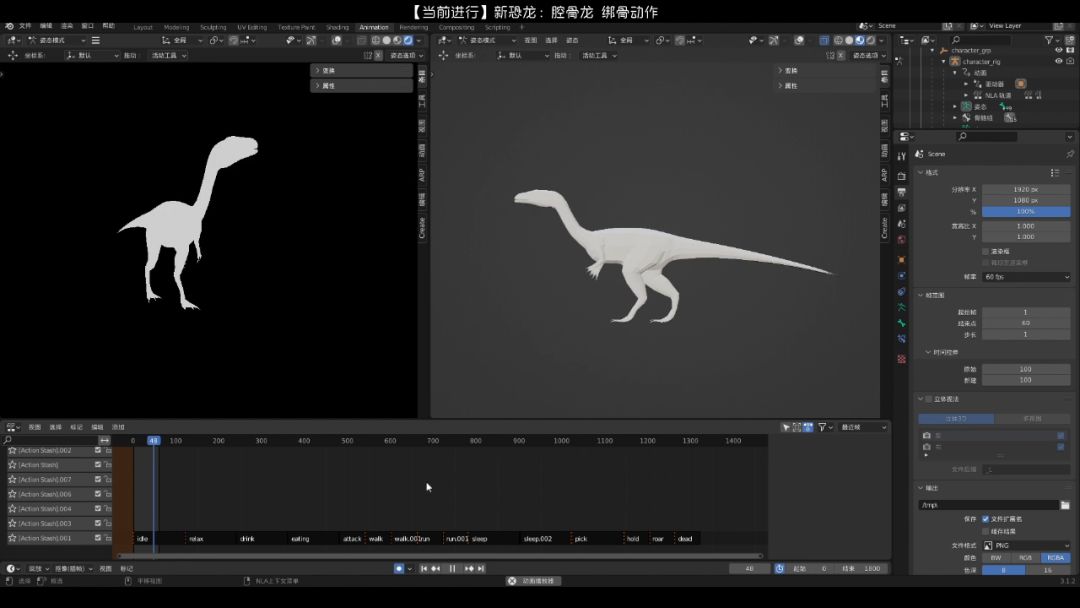Select the RGBA color mode button
This screenshot has width=1080, height=608.
(1055, 557)
